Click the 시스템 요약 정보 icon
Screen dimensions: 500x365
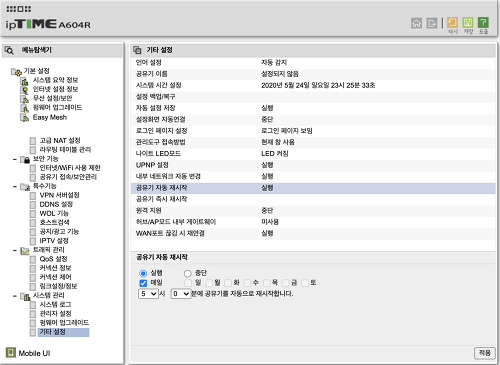tap(25, 81)
